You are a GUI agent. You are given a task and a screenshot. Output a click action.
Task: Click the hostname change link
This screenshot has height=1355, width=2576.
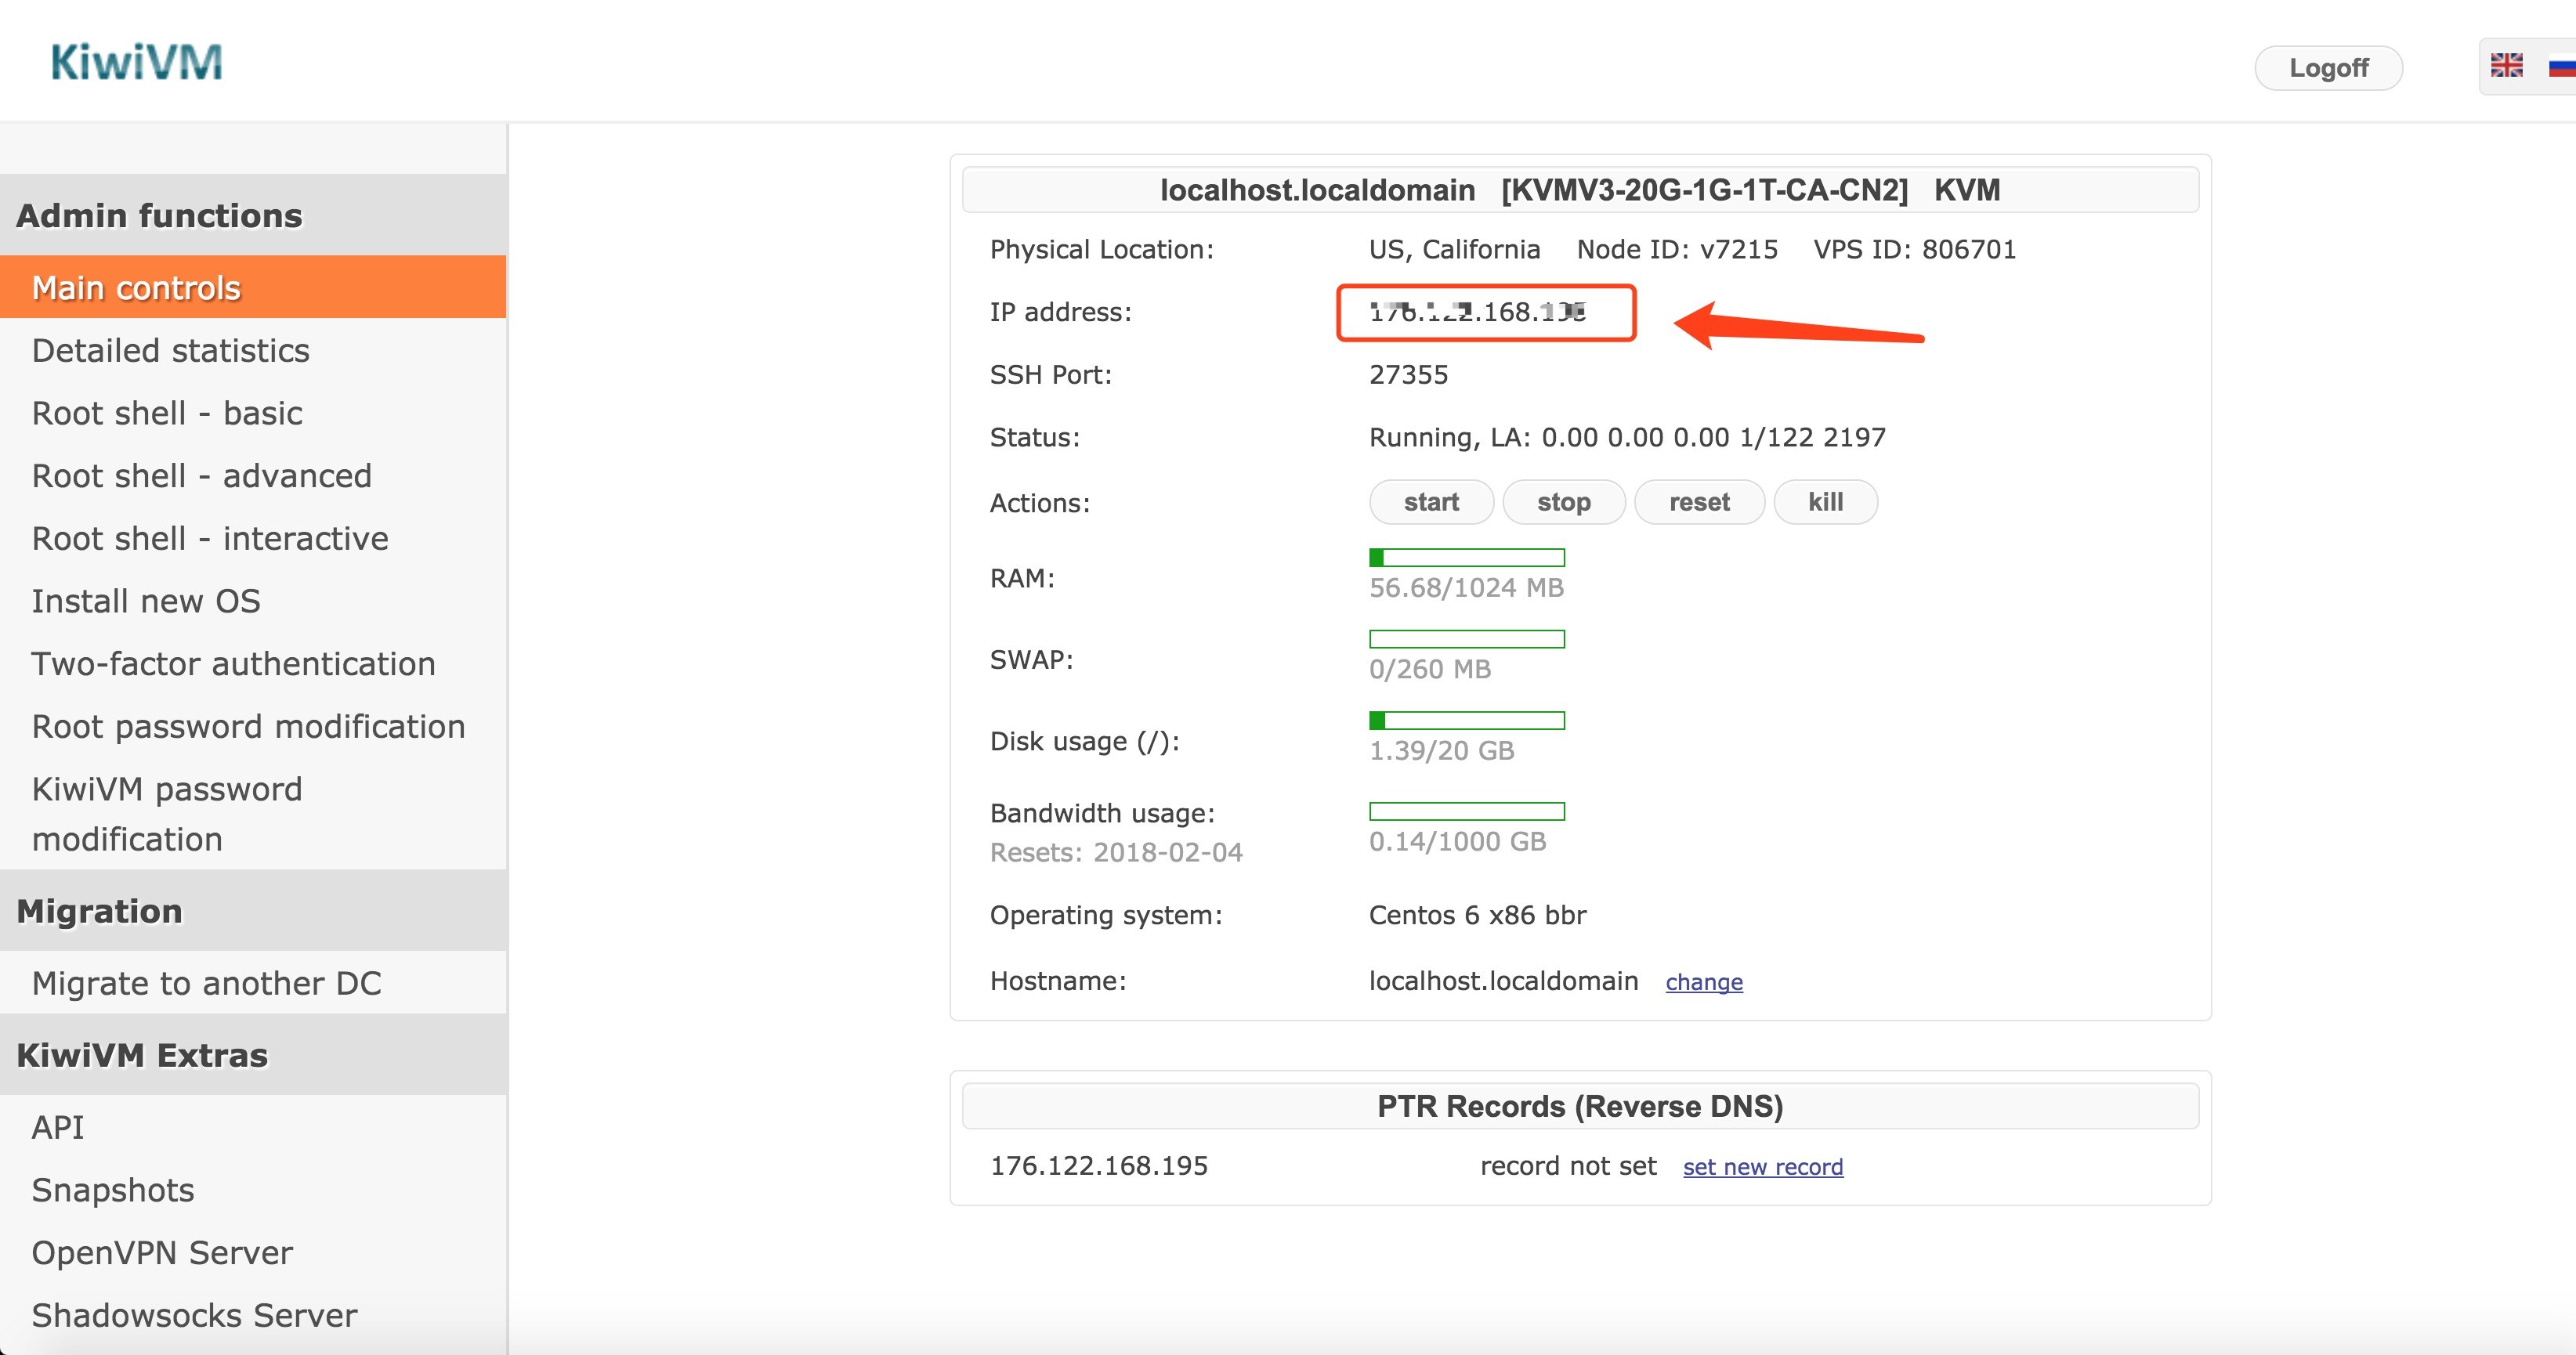(1703, 982)
